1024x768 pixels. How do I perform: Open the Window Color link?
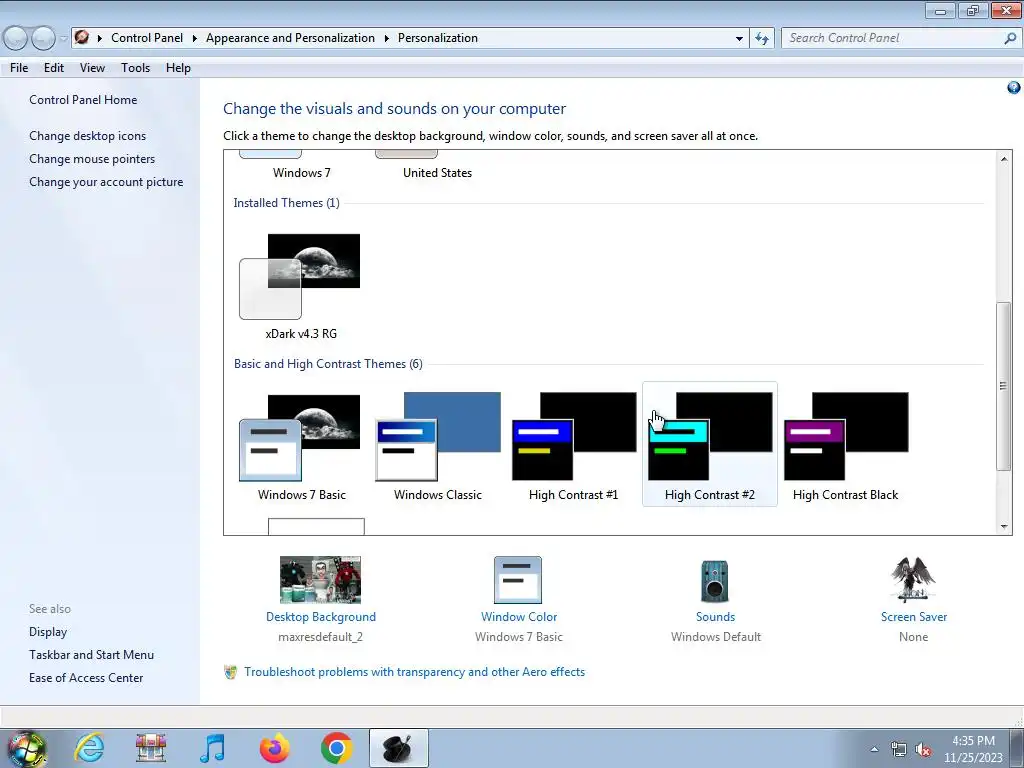(x=519, y=616)
